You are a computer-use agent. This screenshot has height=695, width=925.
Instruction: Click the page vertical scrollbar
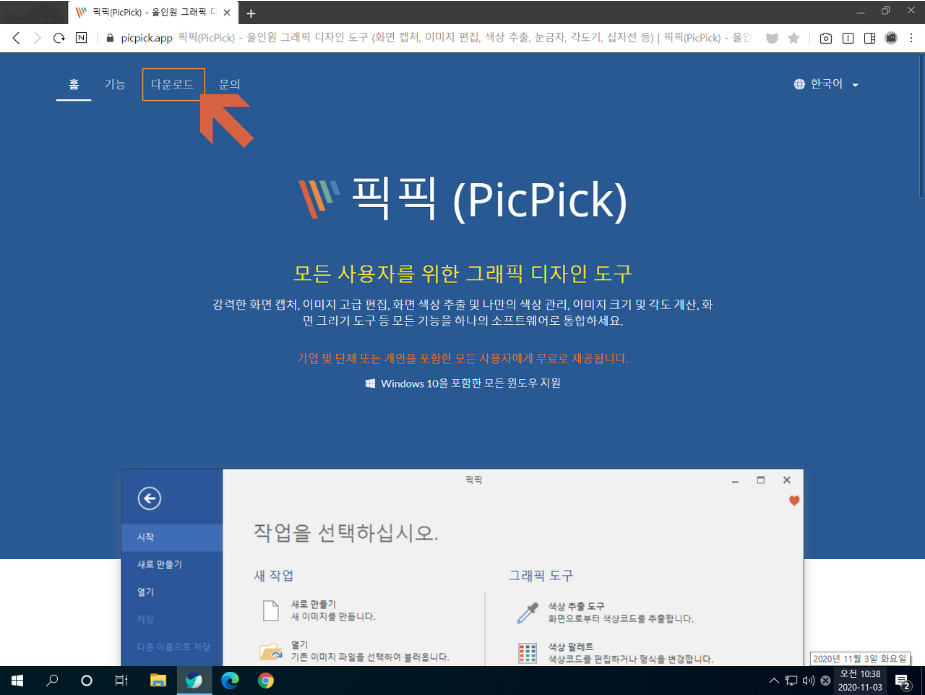[x=921, y=127]
